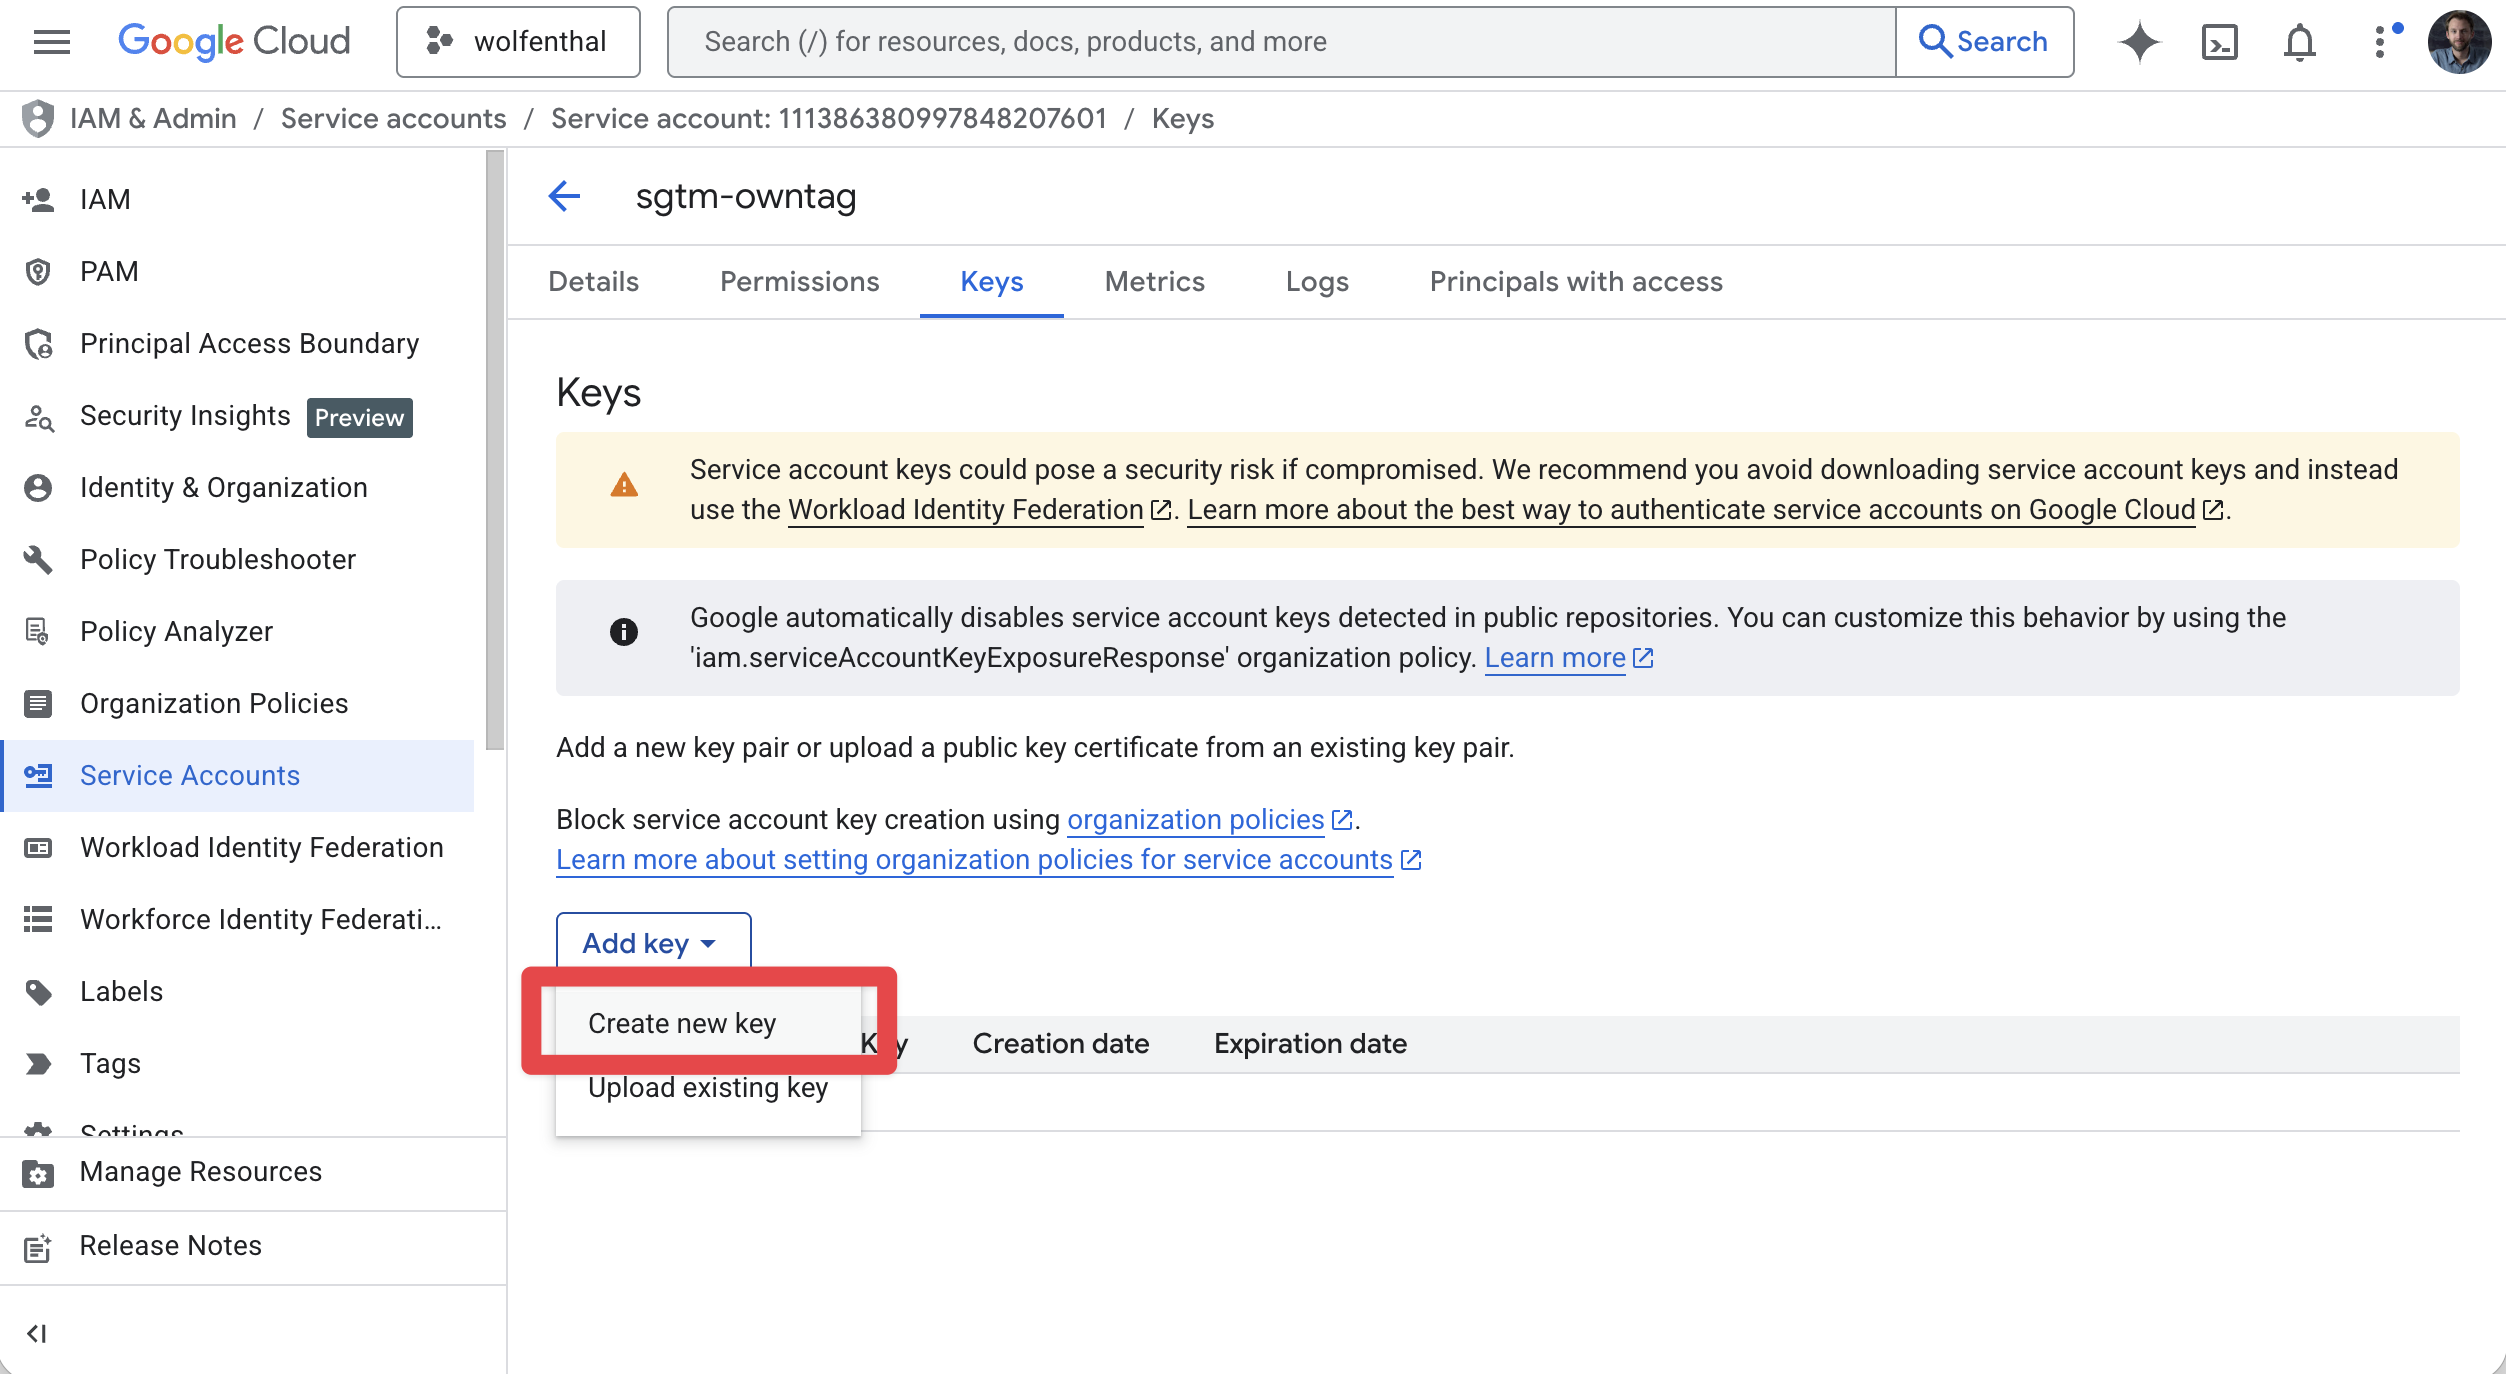The height and width of the screenshot is (1374, 2506).
Task: Follow the Workload Identity Federation link
Action: click(x=965, y=510)
